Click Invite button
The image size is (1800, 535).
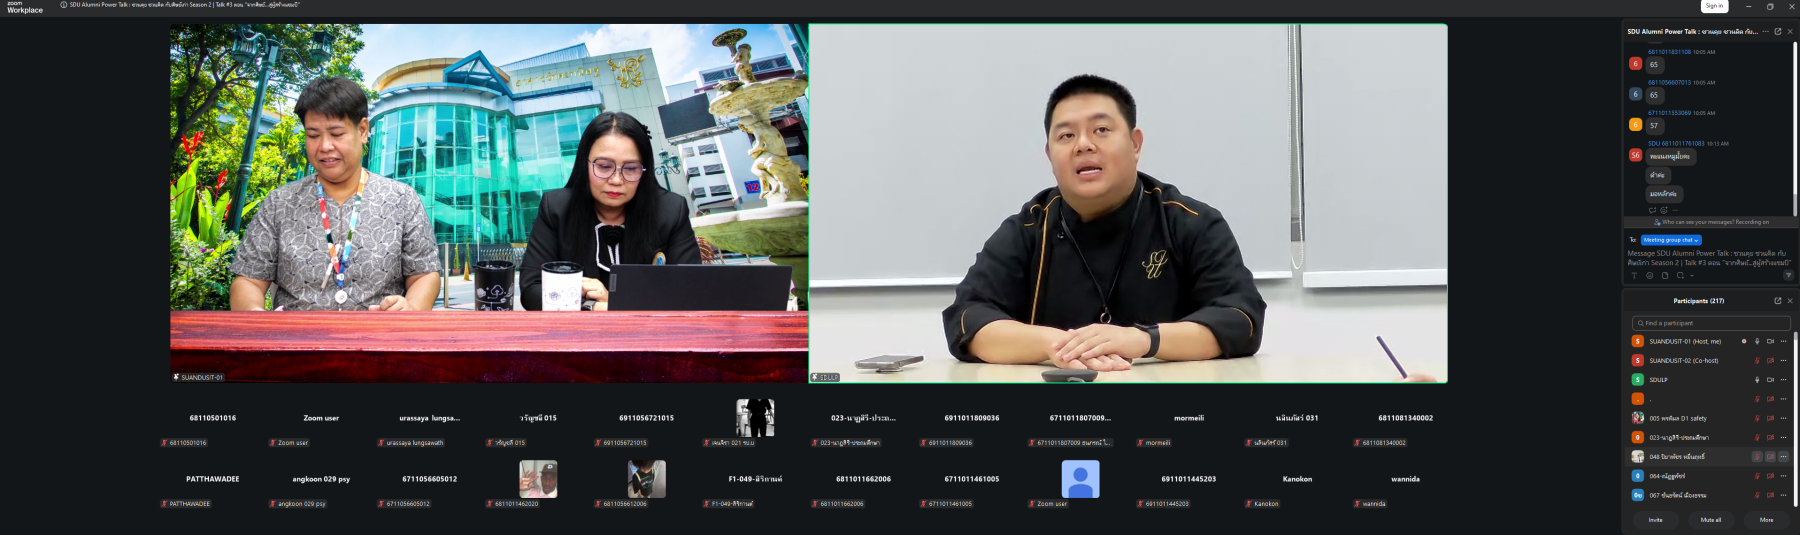coord(1656,520)
